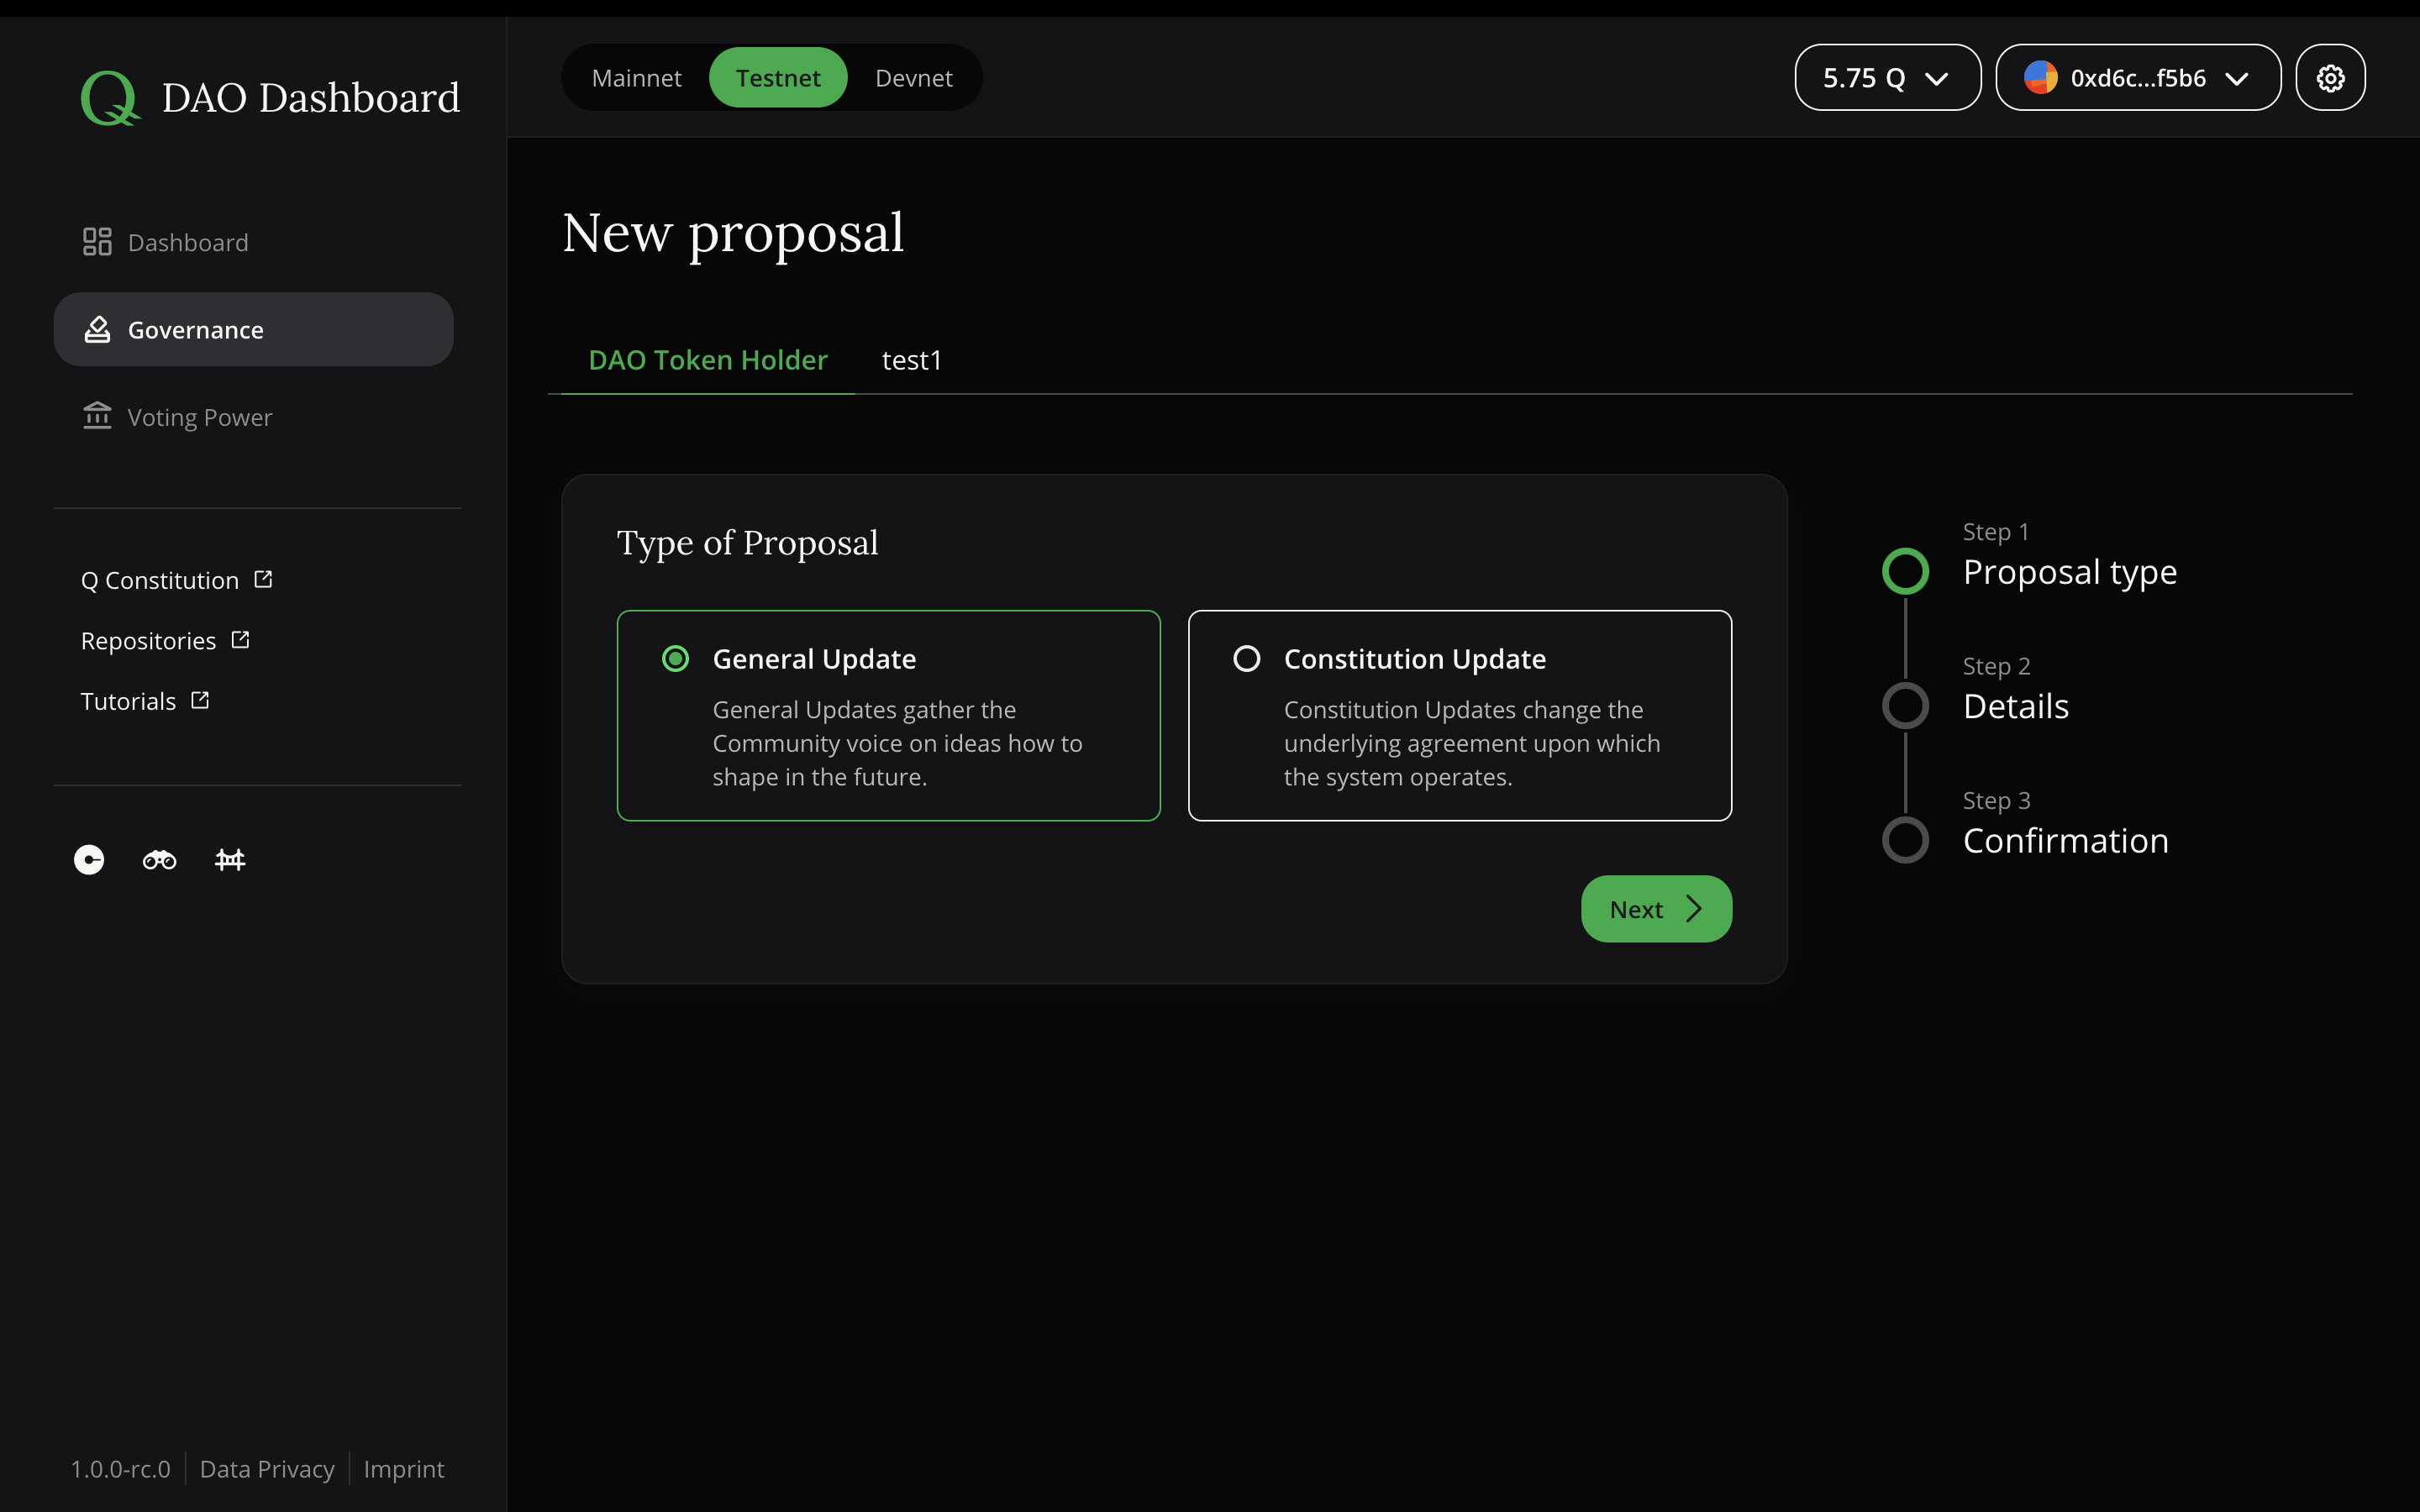
Task: Click Step 3 Confirmation circle indicator
Action: coord(1905,840)
